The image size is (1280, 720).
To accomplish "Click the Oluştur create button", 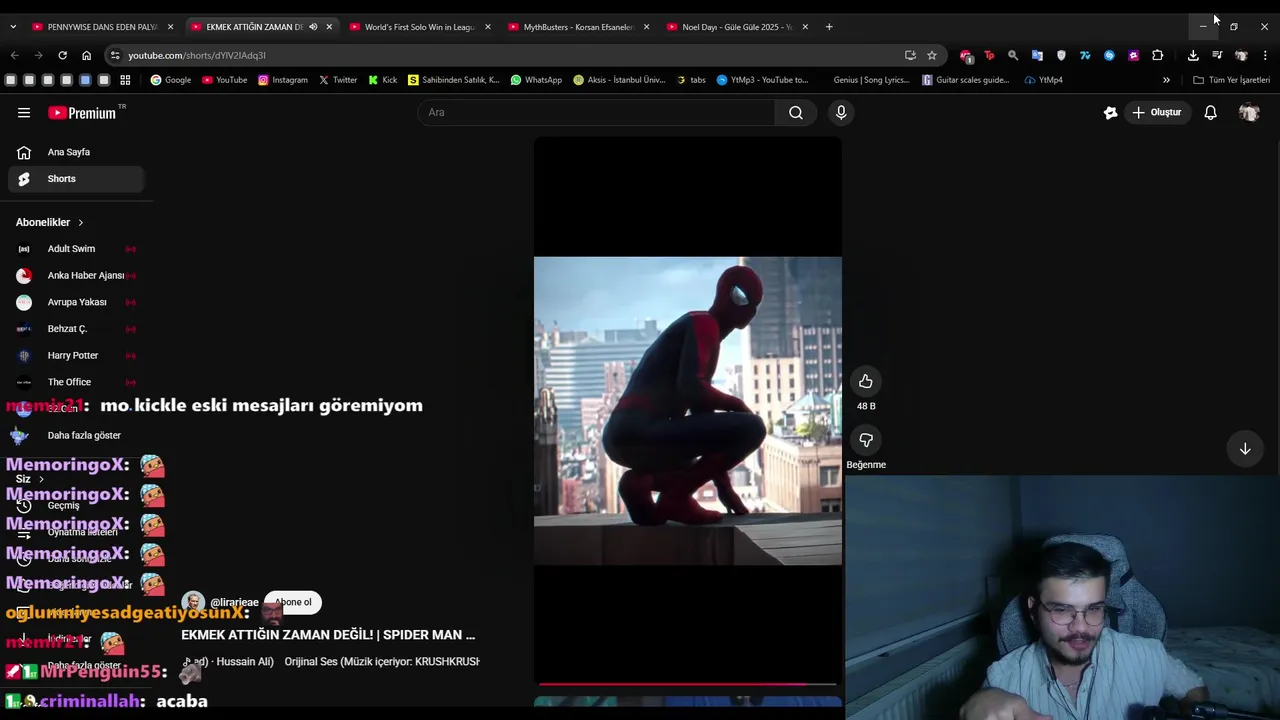I will [1157, 113].
